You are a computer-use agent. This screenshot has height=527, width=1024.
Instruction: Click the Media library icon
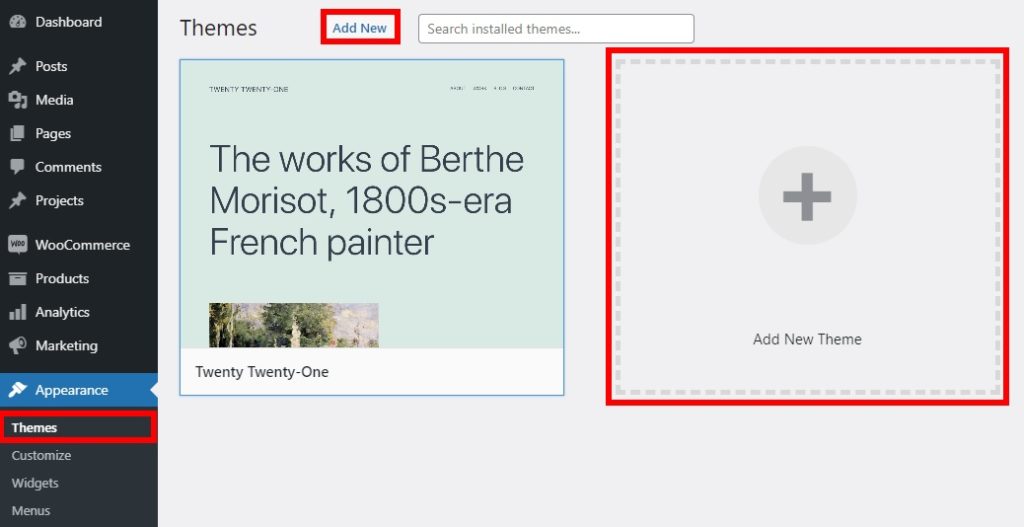click(18, 100)
